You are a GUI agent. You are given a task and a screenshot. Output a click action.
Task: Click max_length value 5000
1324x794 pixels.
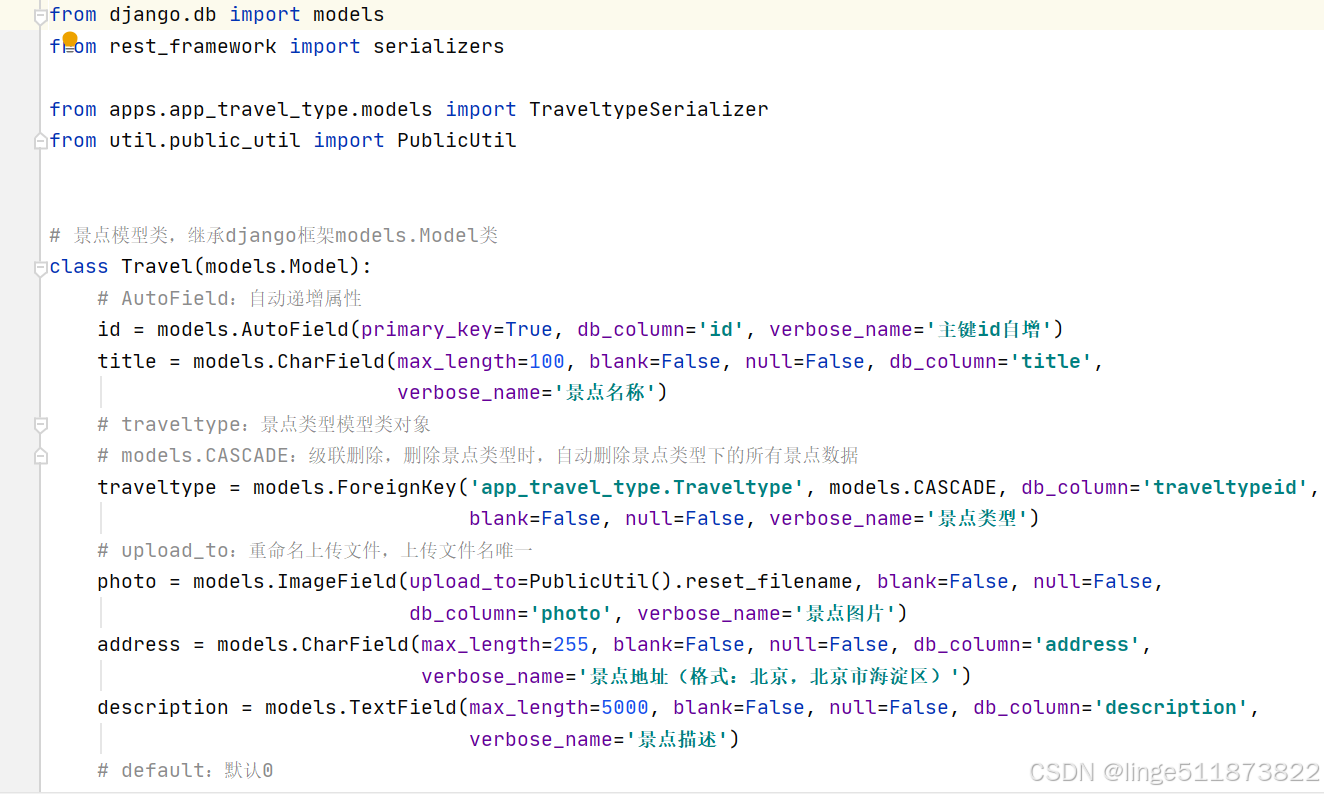pos(625,708)
